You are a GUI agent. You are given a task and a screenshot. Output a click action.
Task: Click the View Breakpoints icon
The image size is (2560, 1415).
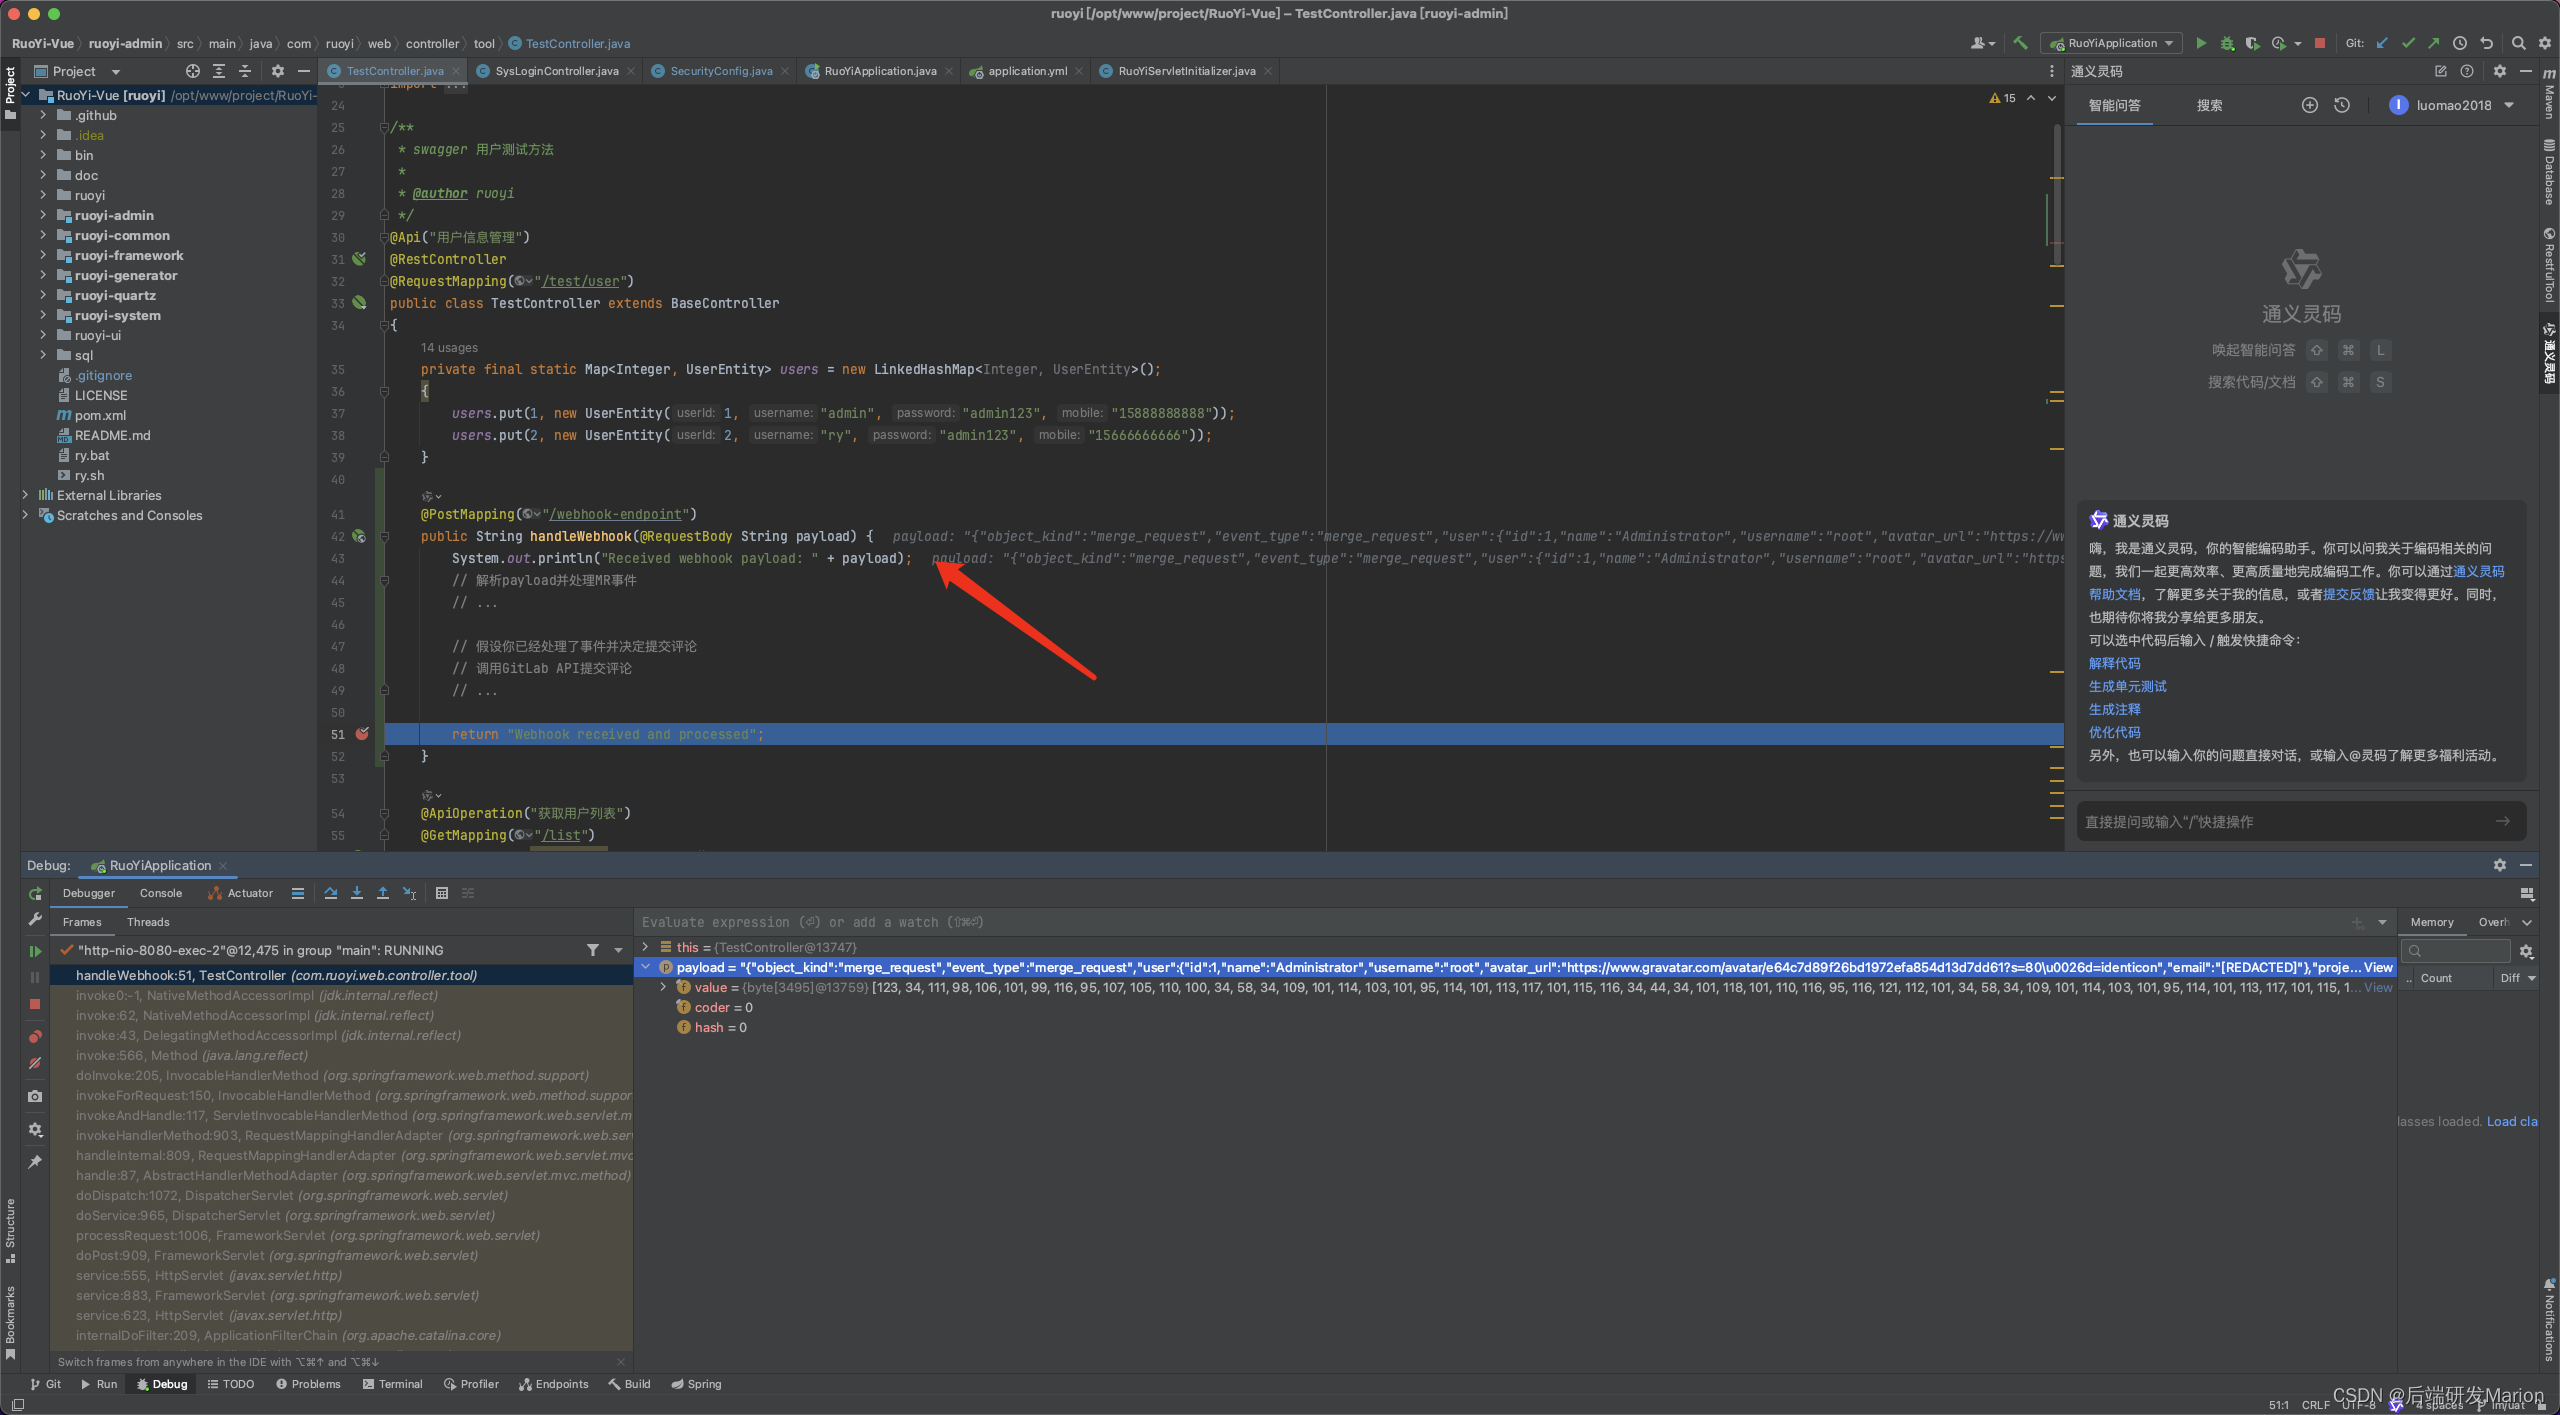point(35,1036)
